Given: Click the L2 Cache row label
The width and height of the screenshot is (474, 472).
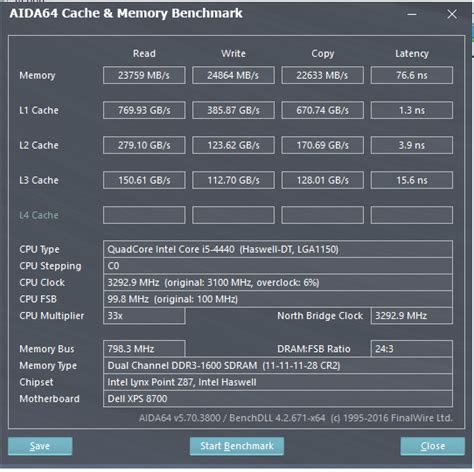Looking at the screenshot, I should pyautogui.click(x=39, y=145).
